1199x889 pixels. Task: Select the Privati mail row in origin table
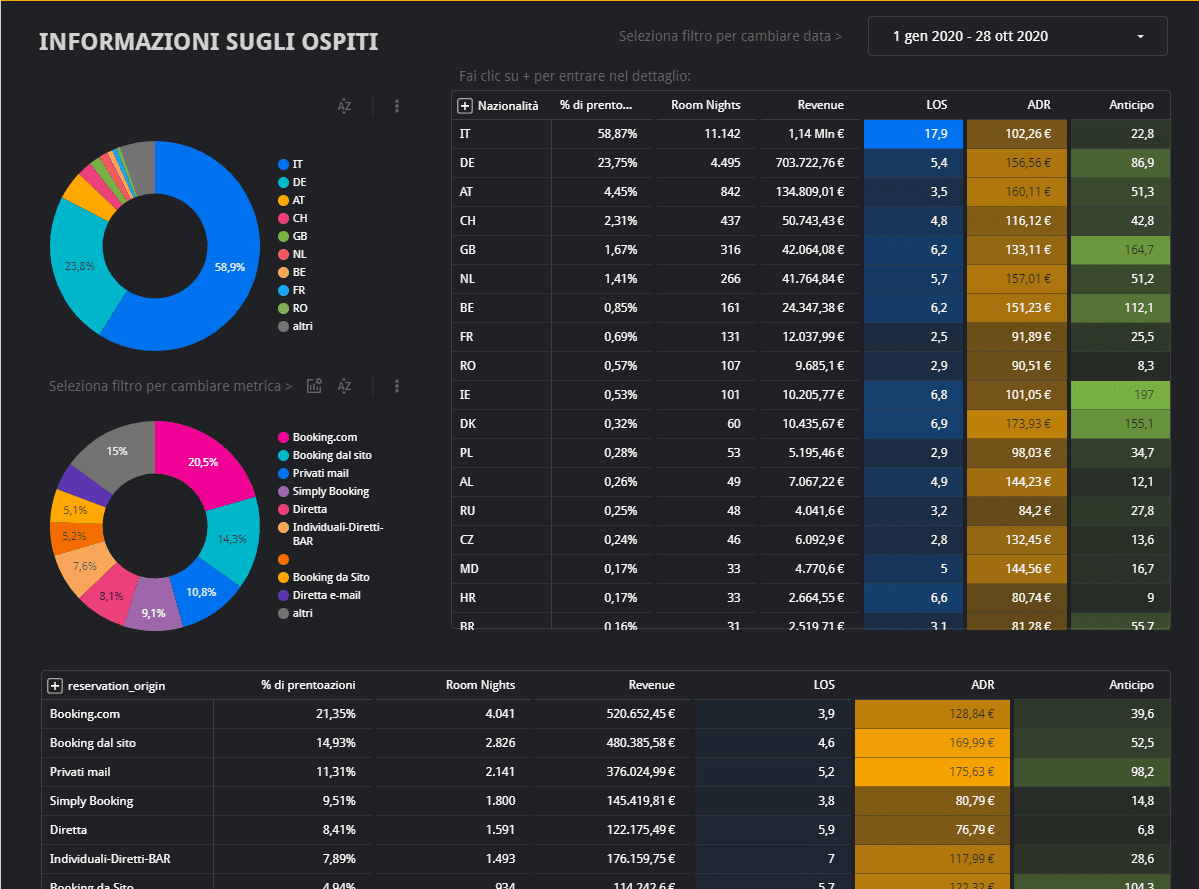click(80, 772)
